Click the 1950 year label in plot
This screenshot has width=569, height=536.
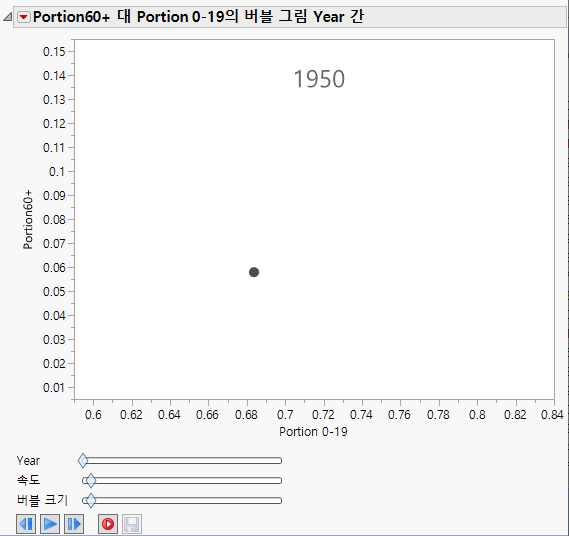[319, 79]
